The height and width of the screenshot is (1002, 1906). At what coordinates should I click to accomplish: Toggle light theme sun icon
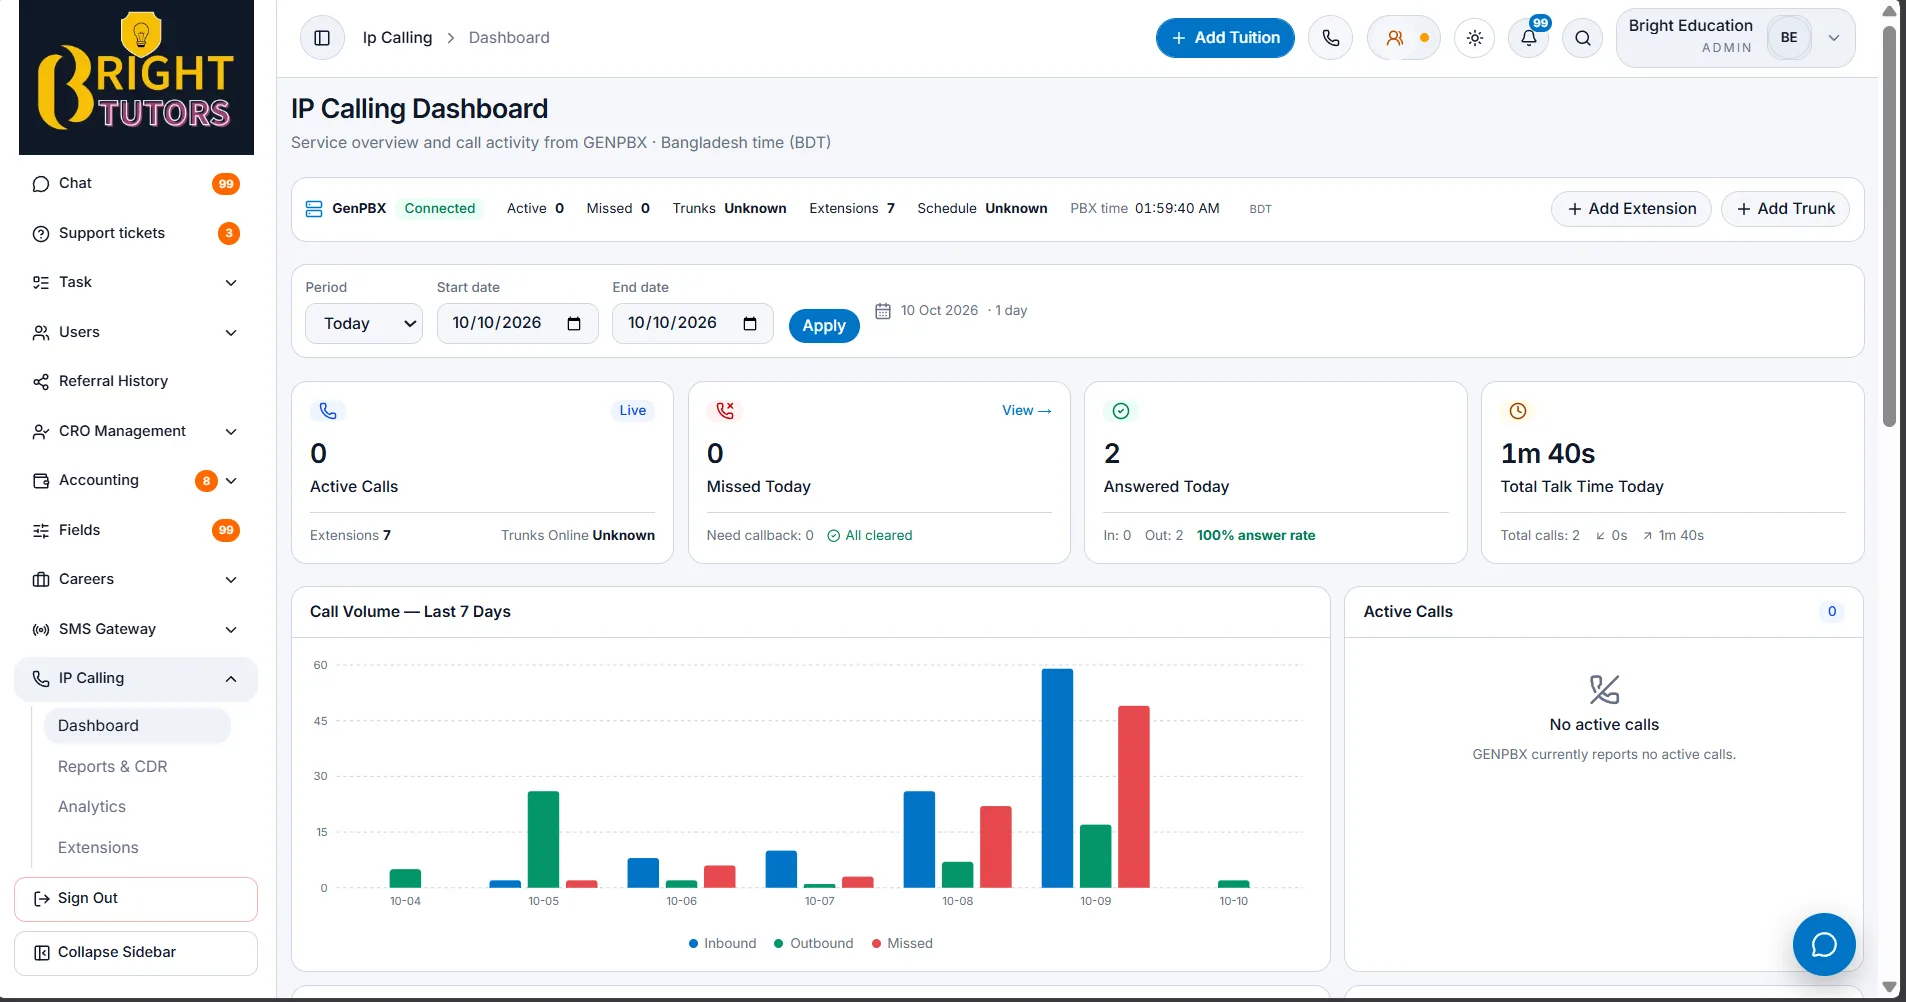1475,38
